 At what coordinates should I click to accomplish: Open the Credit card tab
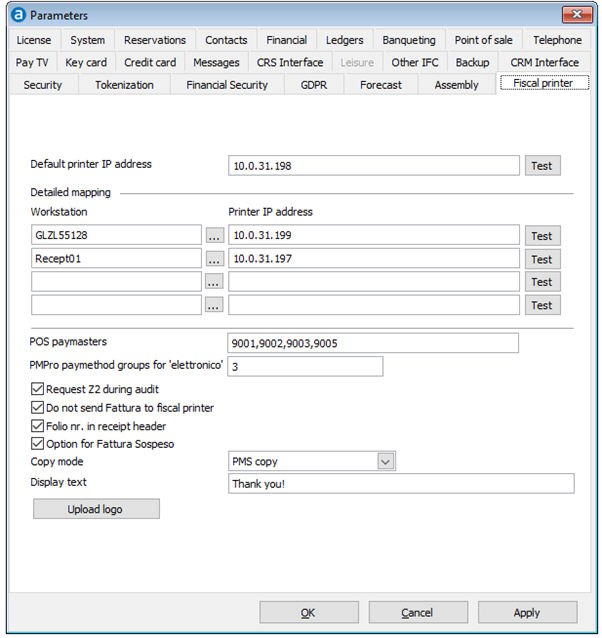pos(150,63)
